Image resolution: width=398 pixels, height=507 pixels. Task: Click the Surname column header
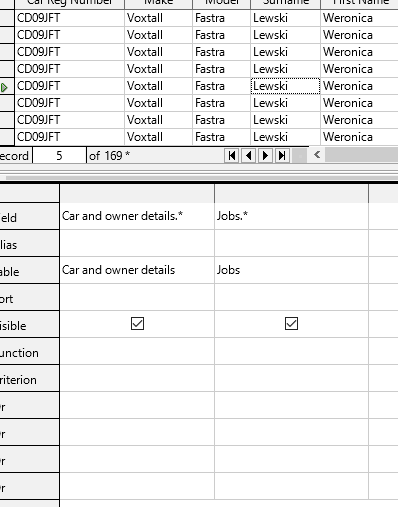point(285,3)
